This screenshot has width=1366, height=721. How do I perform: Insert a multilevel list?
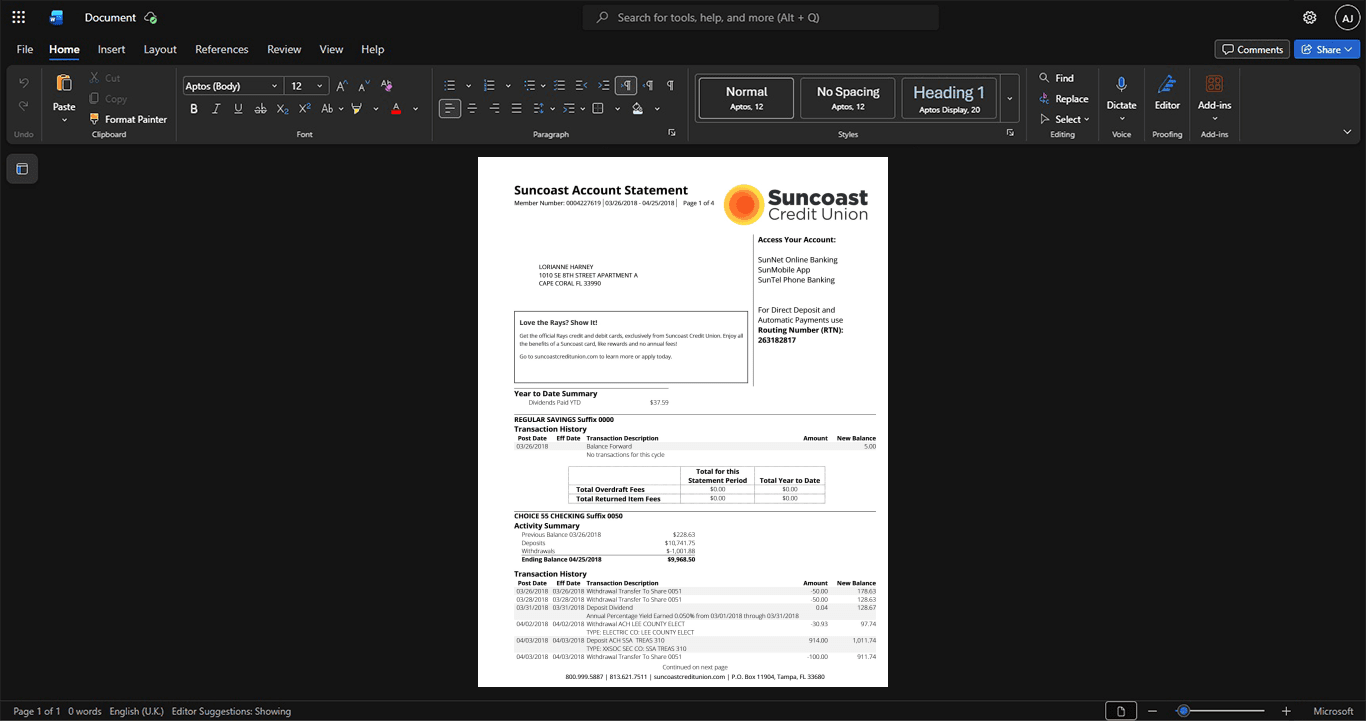pyautogui.click(x=530, y=86)
